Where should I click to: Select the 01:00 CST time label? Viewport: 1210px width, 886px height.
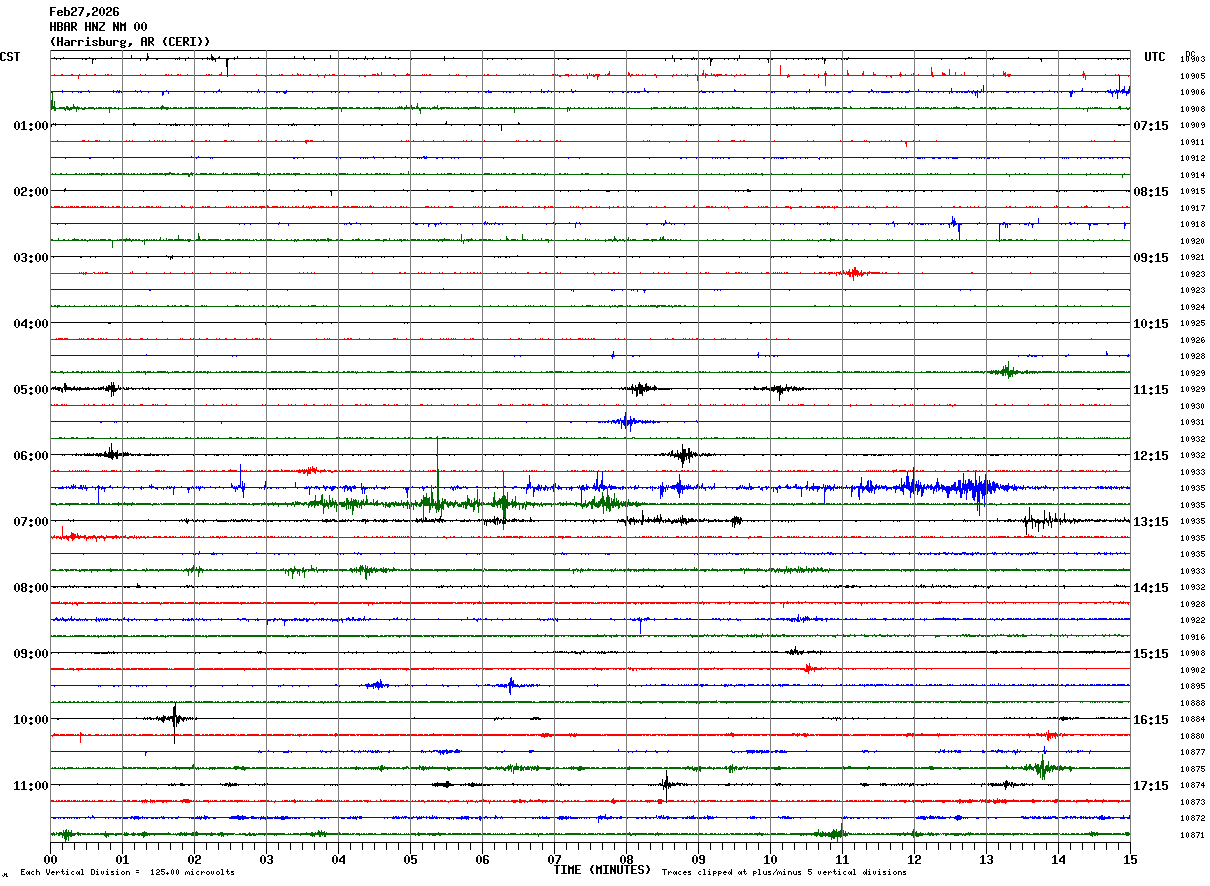[x=30, y=126]
